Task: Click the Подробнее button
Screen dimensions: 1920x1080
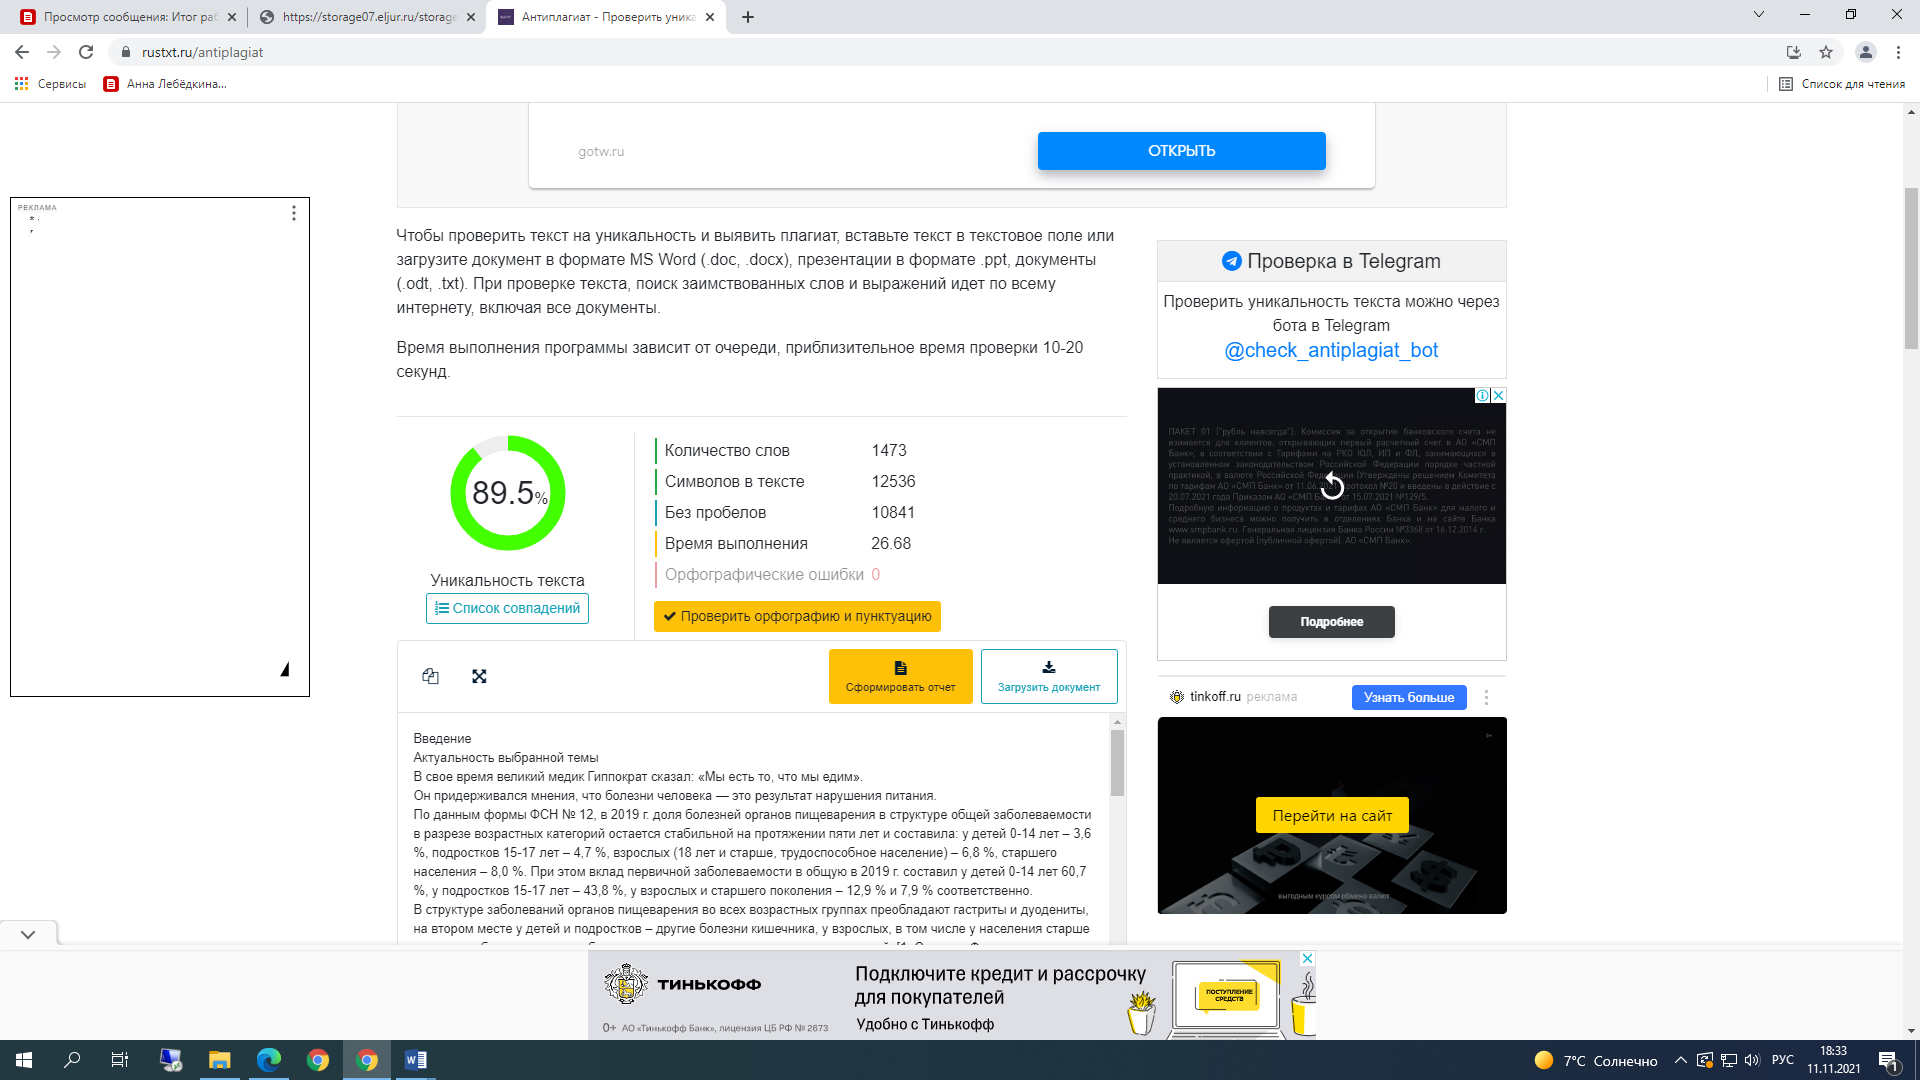Action: (1331, 621)
